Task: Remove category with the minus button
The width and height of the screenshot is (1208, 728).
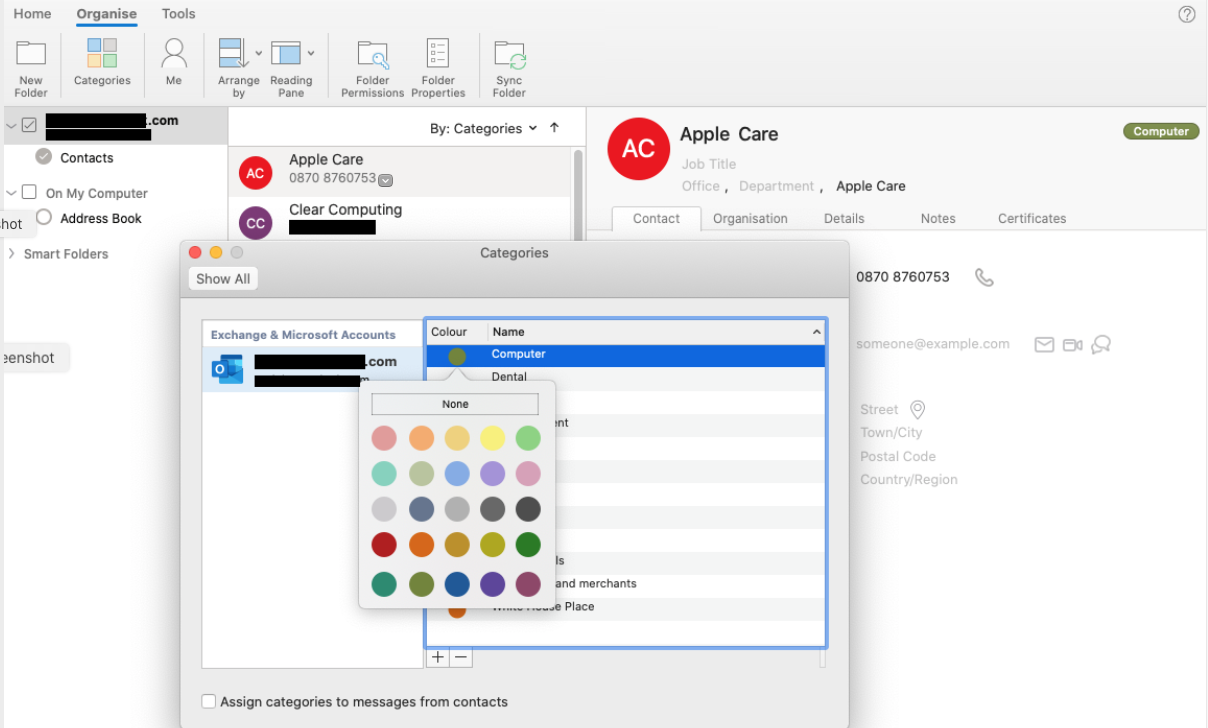Action: pyautogui.click(x=460, y=657)
